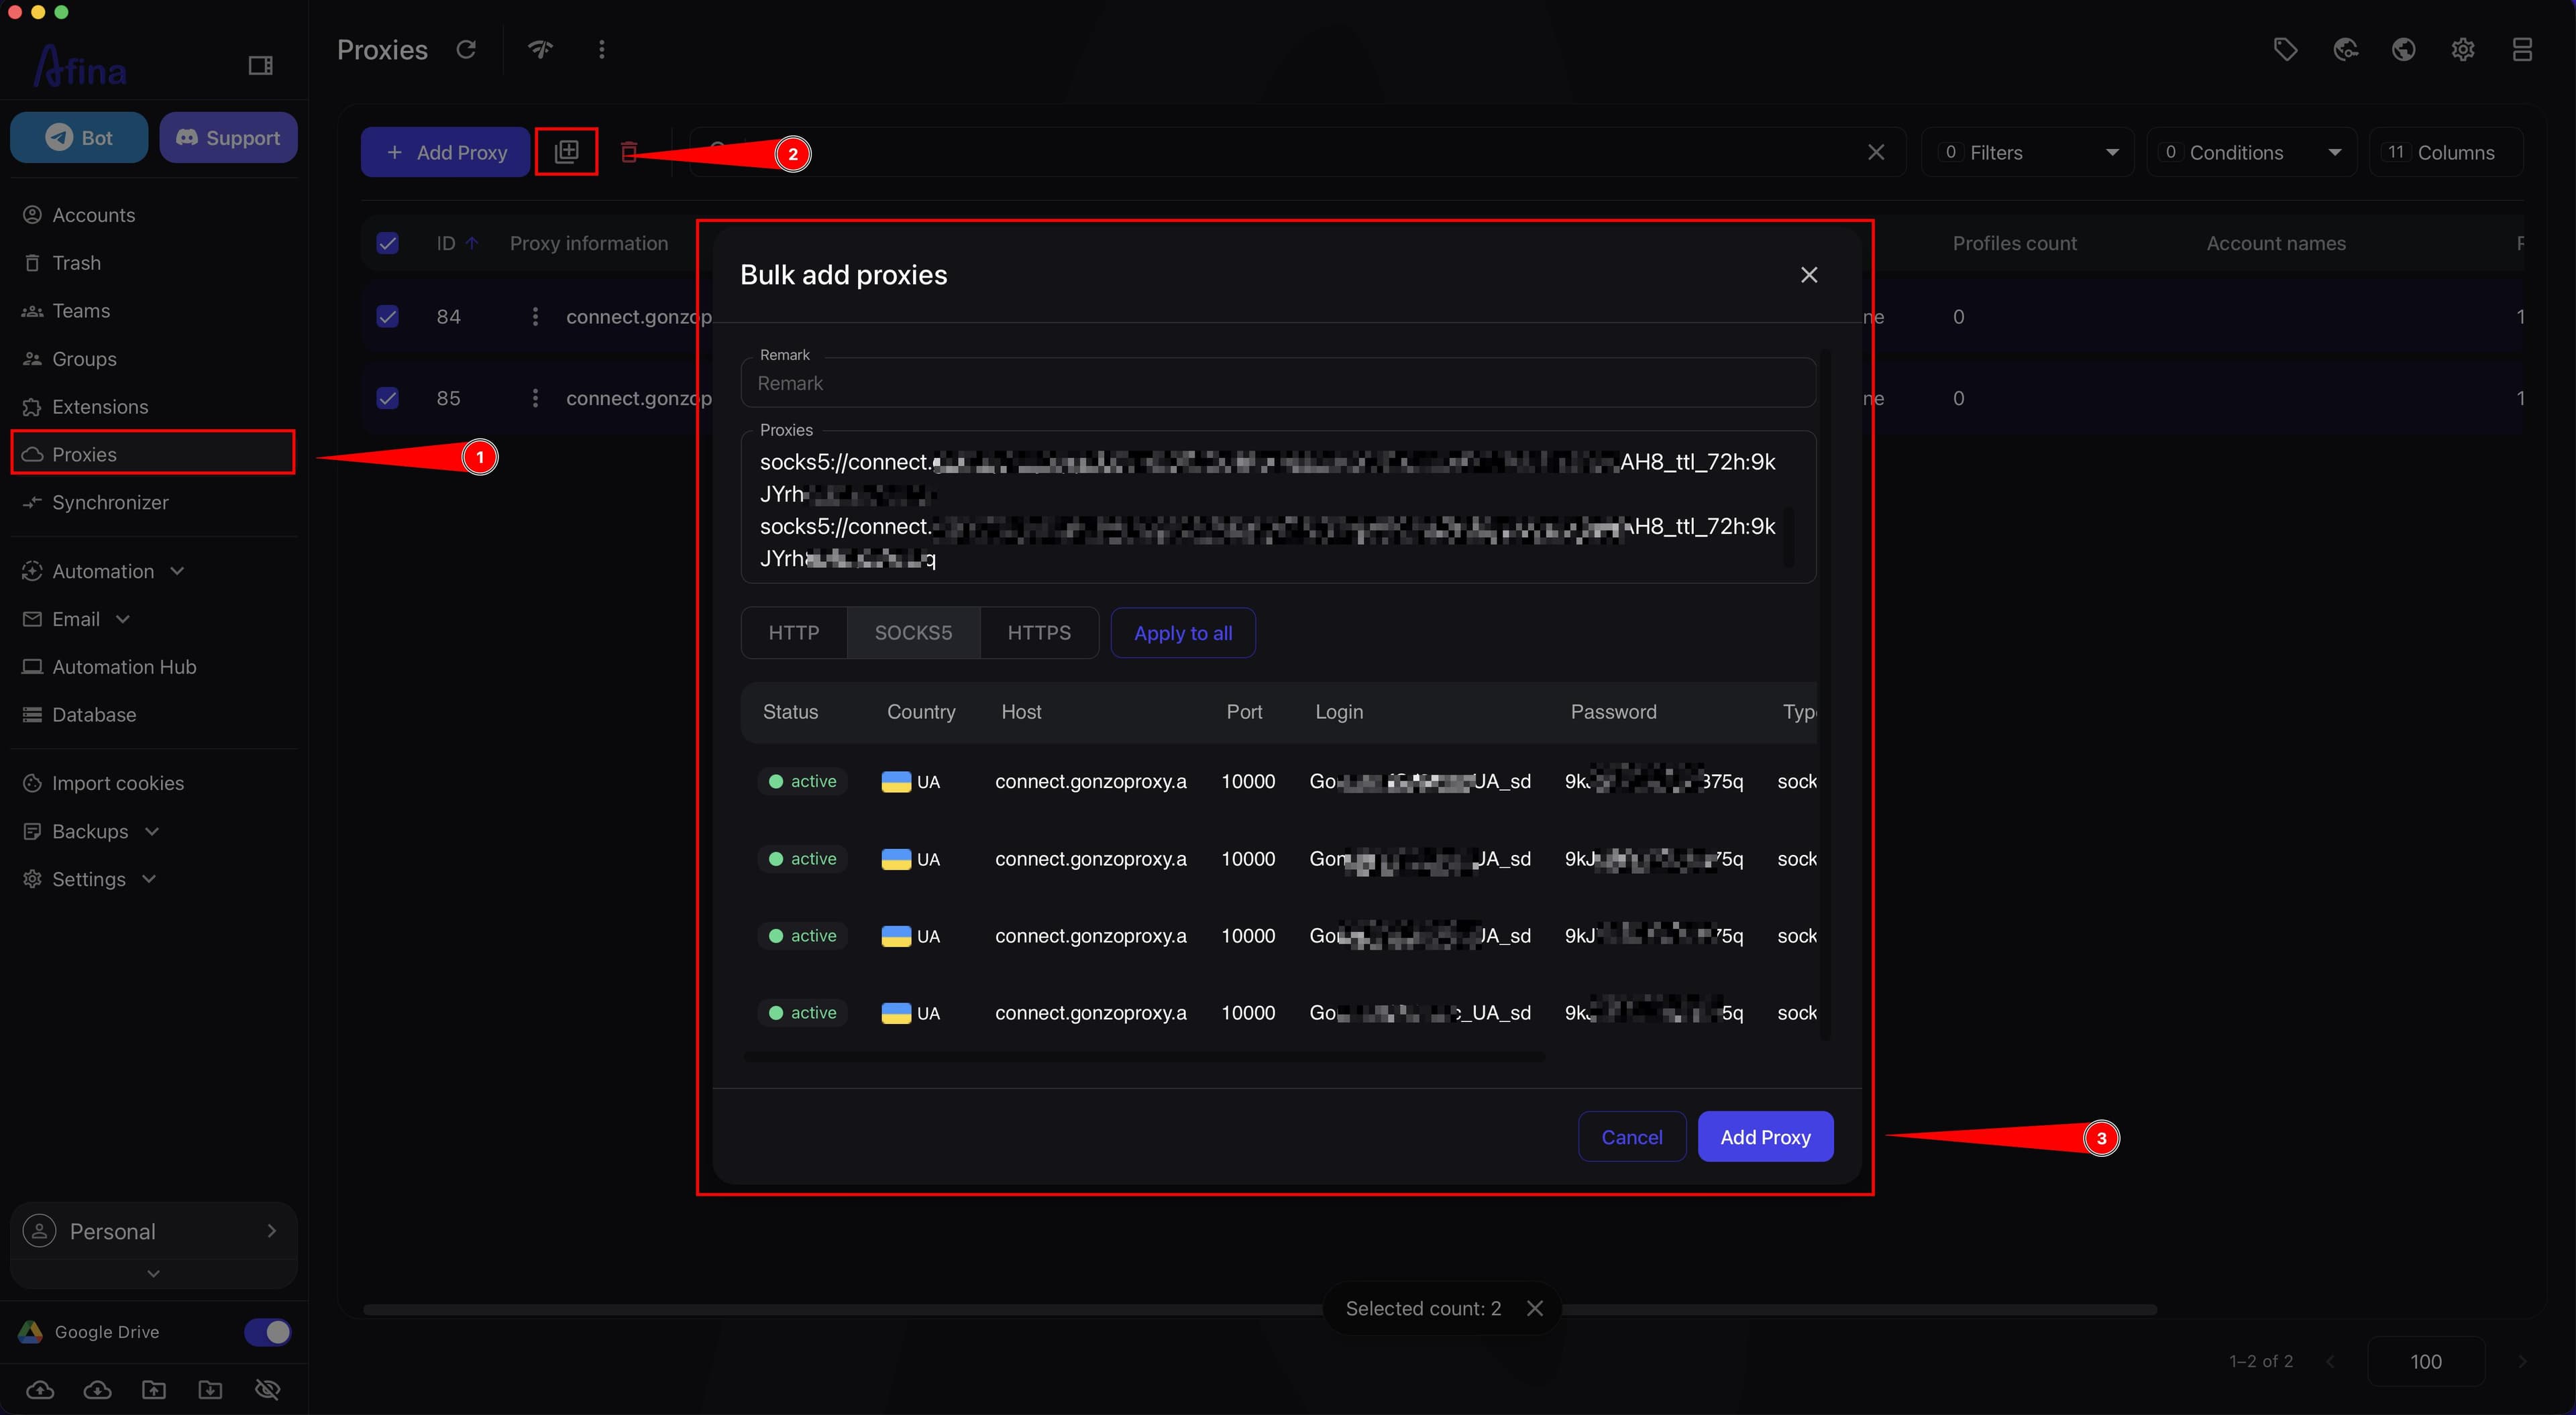Screen dimensions: 2576x1415
Task: Click the check proxies wifi icon
Action: coord(540,49)
